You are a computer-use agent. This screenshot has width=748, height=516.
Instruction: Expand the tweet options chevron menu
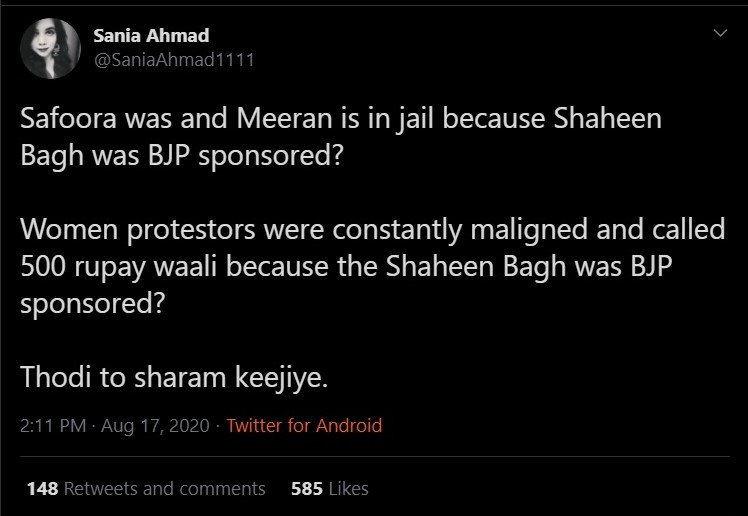pos(718,35)
